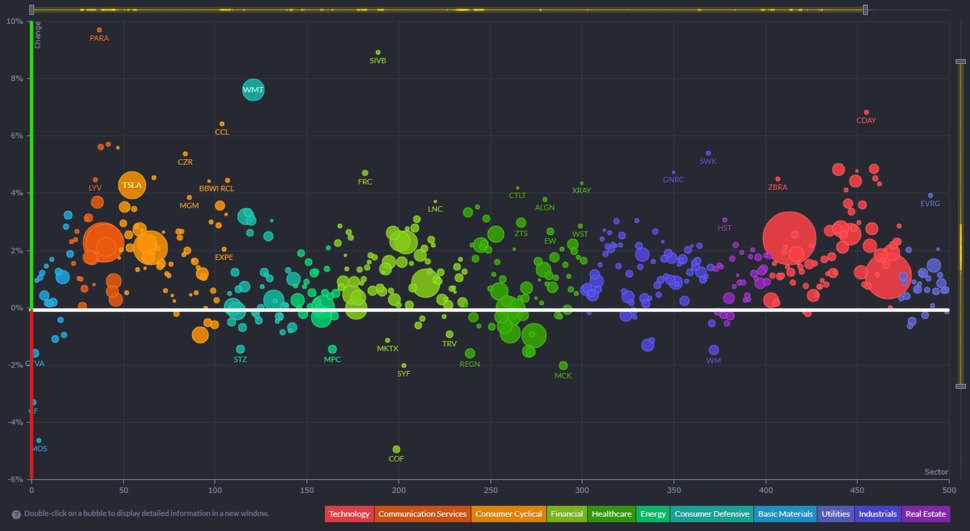Image resolution: width=970 pixels, height=531 pixels.
Task: Click the MPC bubble
Action: [x=332, y=350]
